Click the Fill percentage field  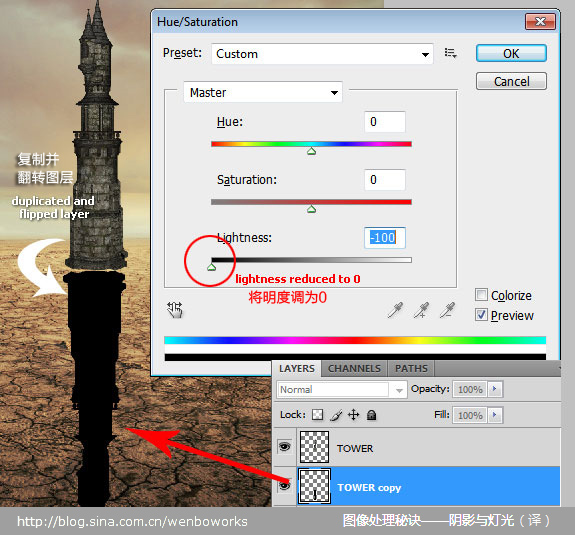(x=470, y=415)
